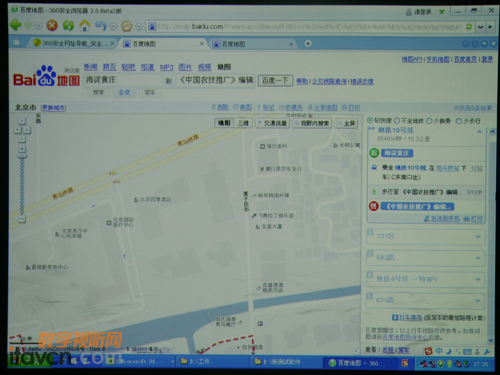
Task: Click the map zoom level slider track
Action: click(x=22, y=187)
